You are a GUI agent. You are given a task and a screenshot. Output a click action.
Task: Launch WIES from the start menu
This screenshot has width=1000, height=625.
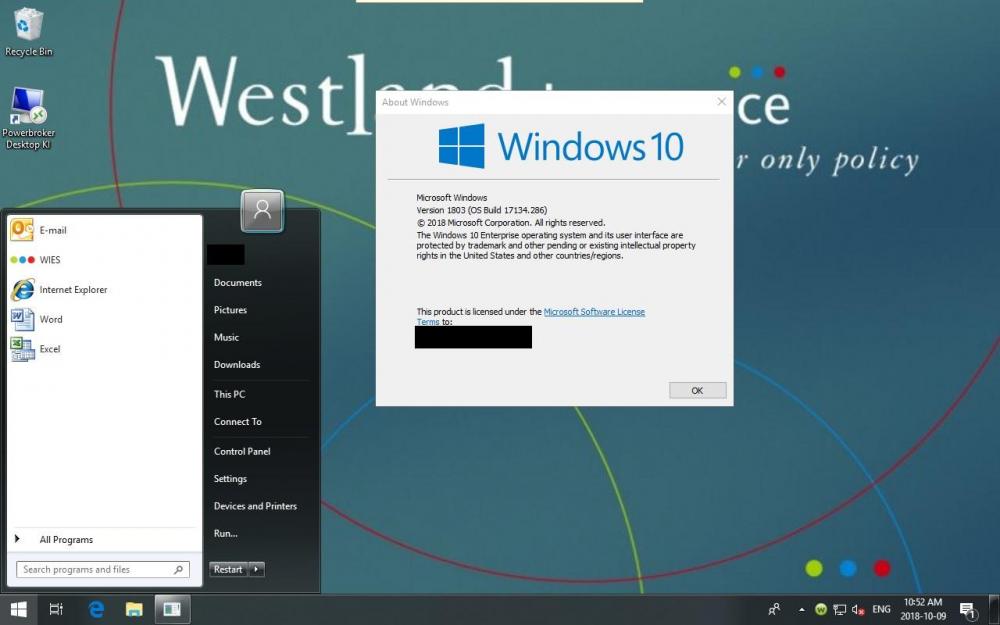pos(49,260)
